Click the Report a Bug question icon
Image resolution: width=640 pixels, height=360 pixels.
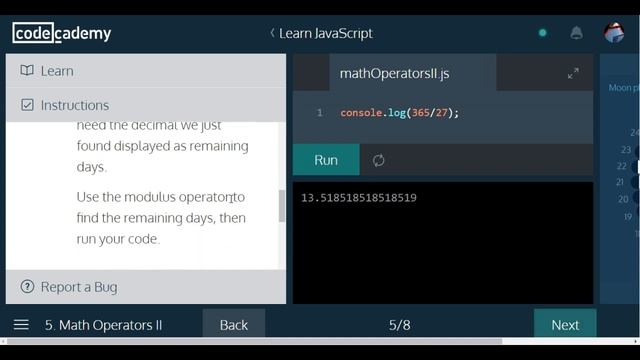[27, 287]
